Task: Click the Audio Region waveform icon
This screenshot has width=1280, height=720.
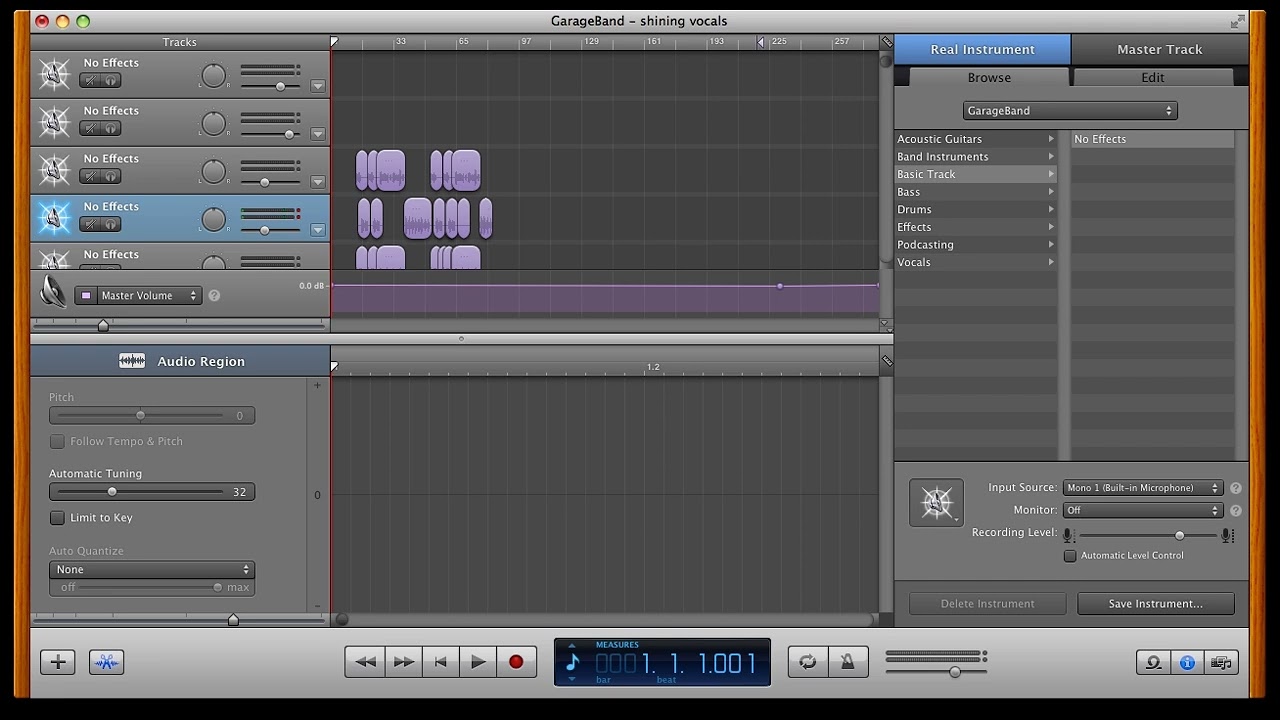Action: pyautogui.click(x=132, y=361)
